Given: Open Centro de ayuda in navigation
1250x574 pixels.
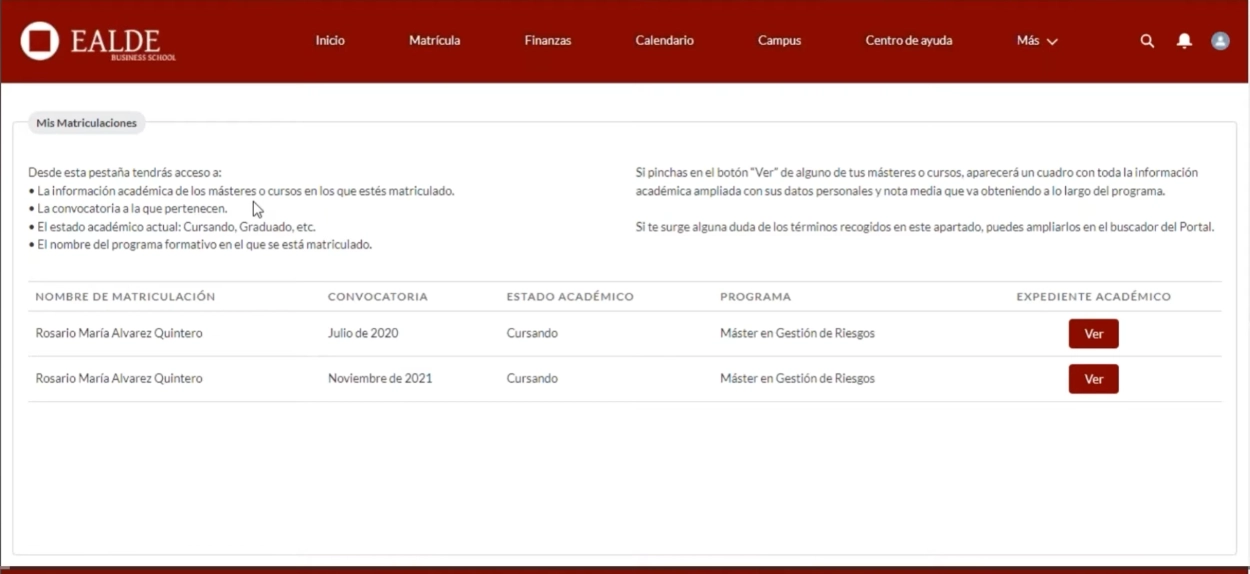Looking at the screenshot, I should pos(909,41).
